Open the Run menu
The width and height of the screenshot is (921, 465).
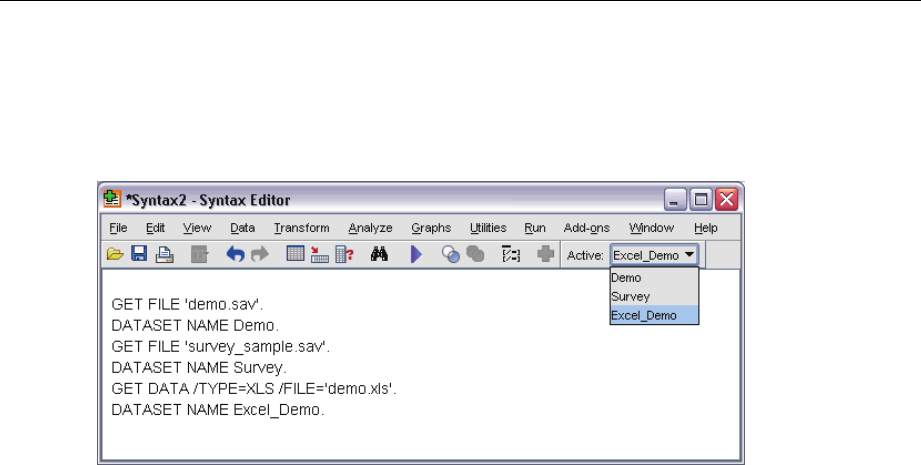(535, 228)
